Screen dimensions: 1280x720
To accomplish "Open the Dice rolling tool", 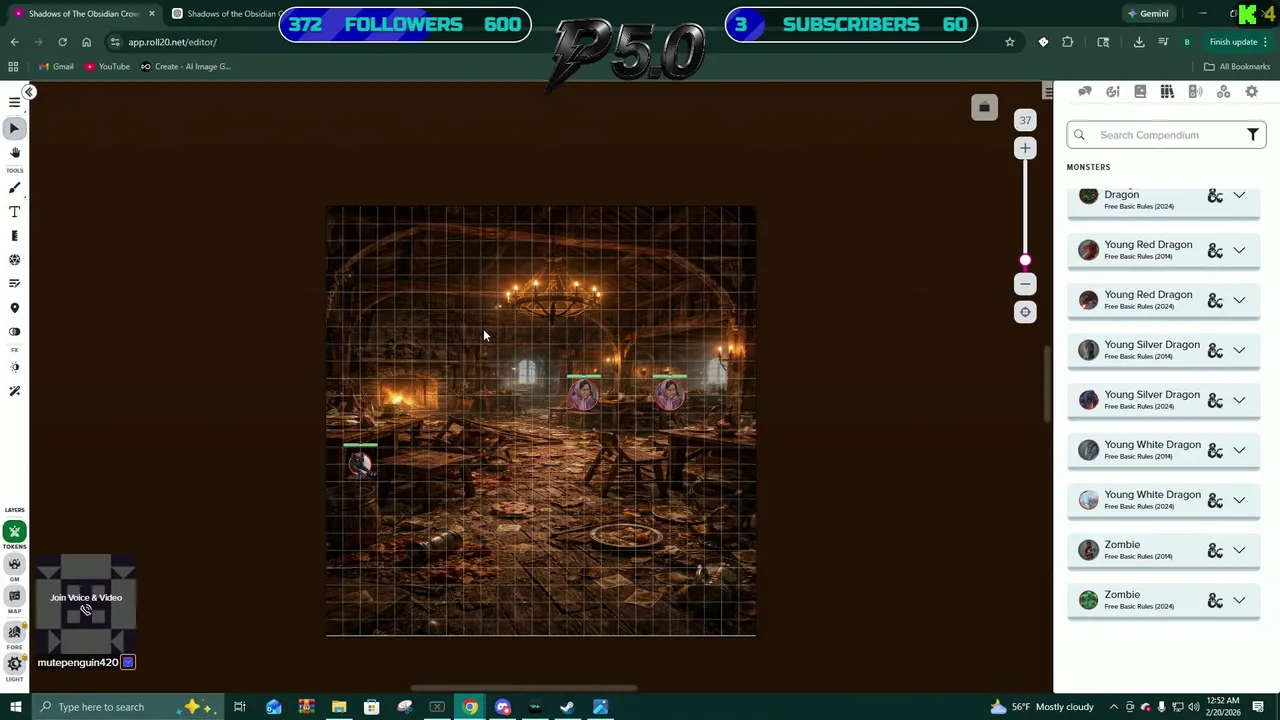I will (x=14, y=260).
